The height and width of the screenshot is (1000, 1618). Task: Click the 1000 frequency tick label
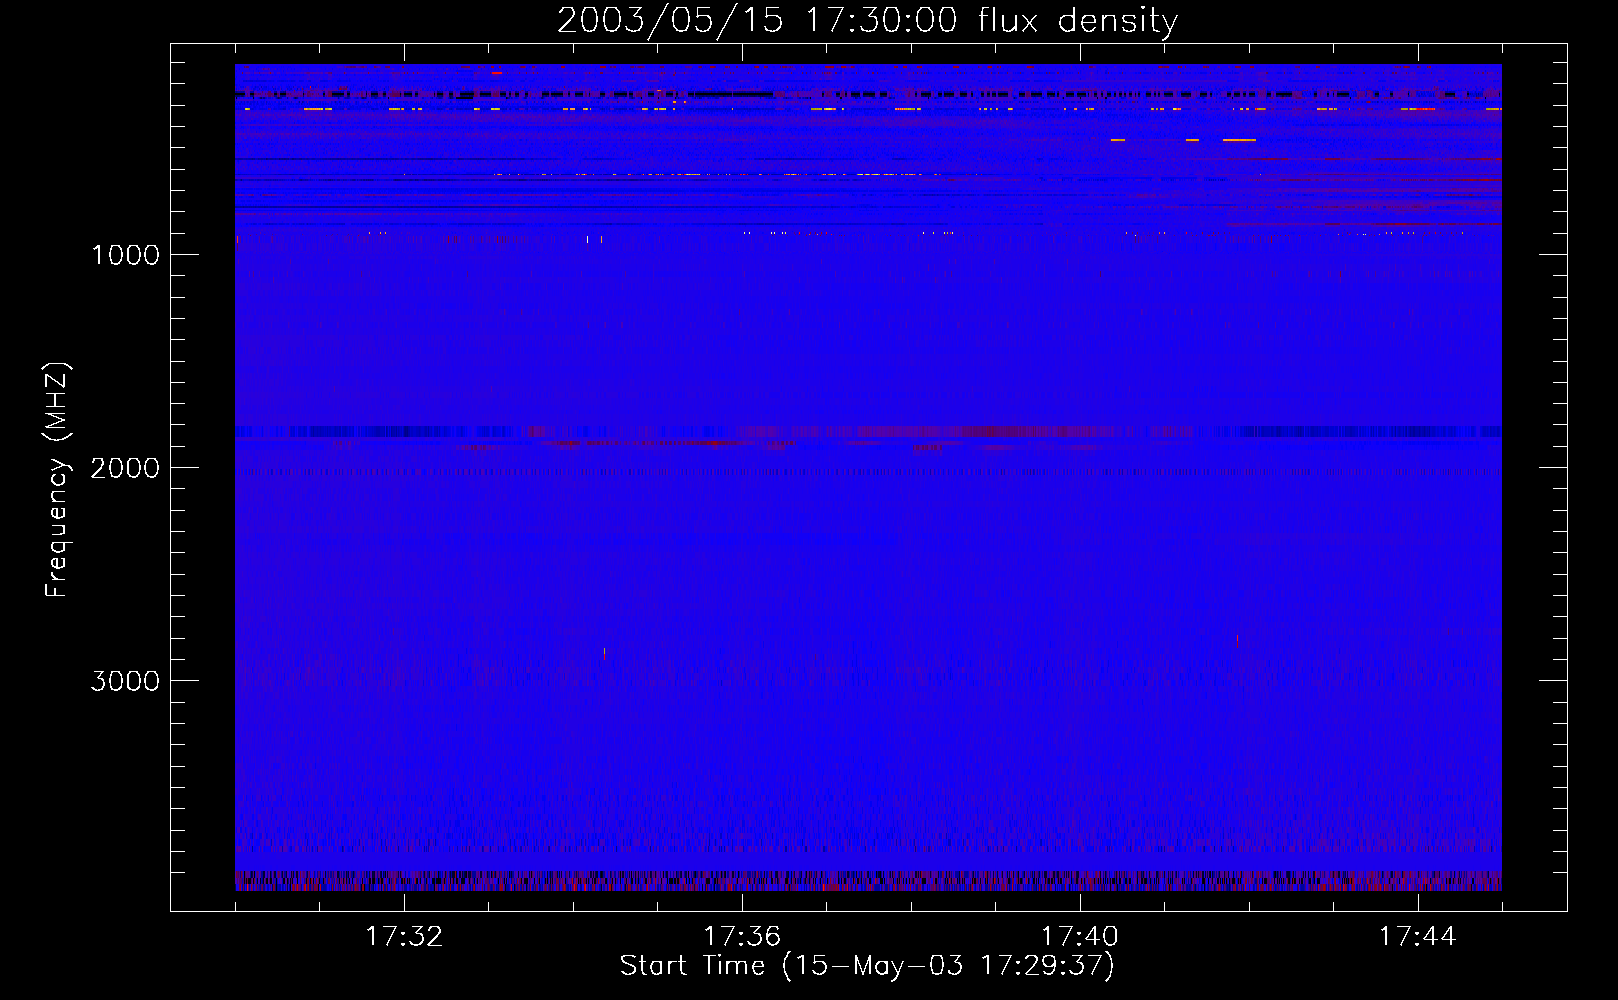tap(126, 255)
